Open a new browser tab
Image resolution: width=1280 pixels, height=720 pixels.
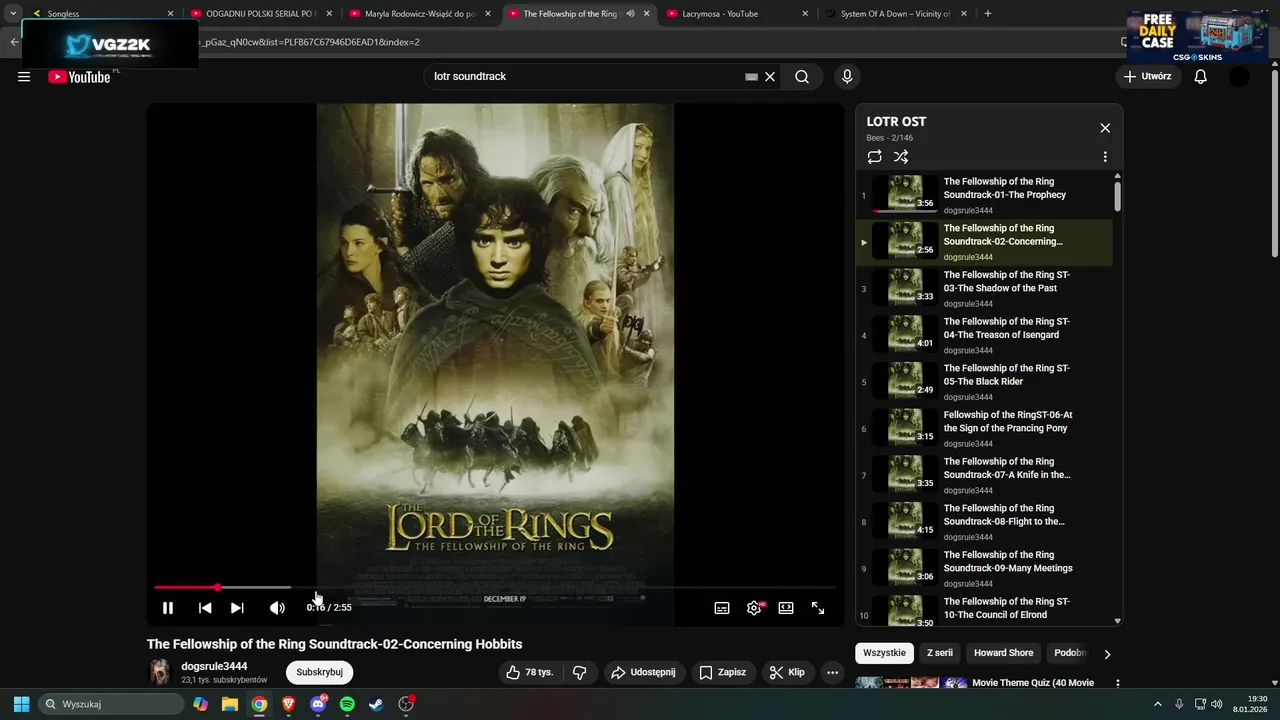click(988, 14)
